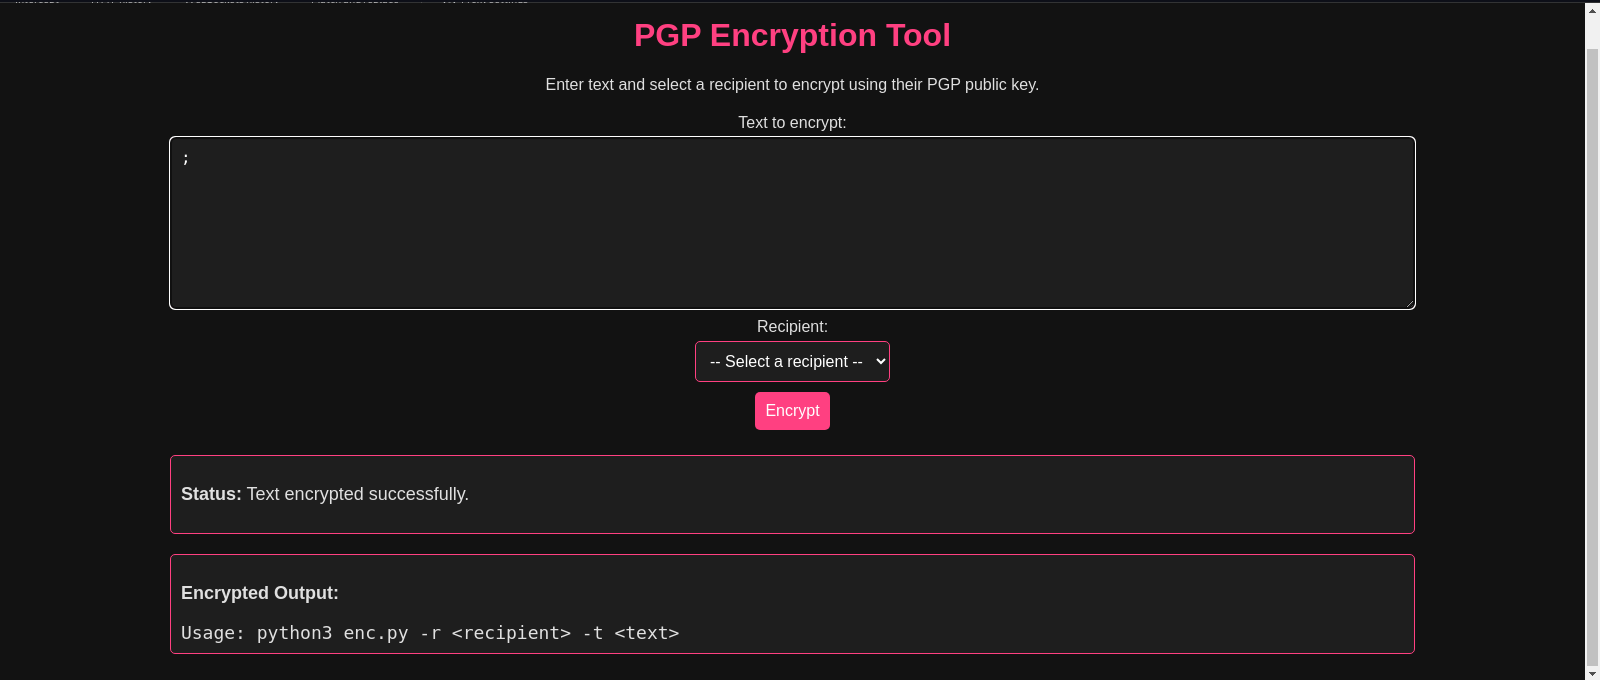Click the "Encrypted Output:" heading
The height and width of the screenshot is (680, 1600).
(x=260, y=593)
